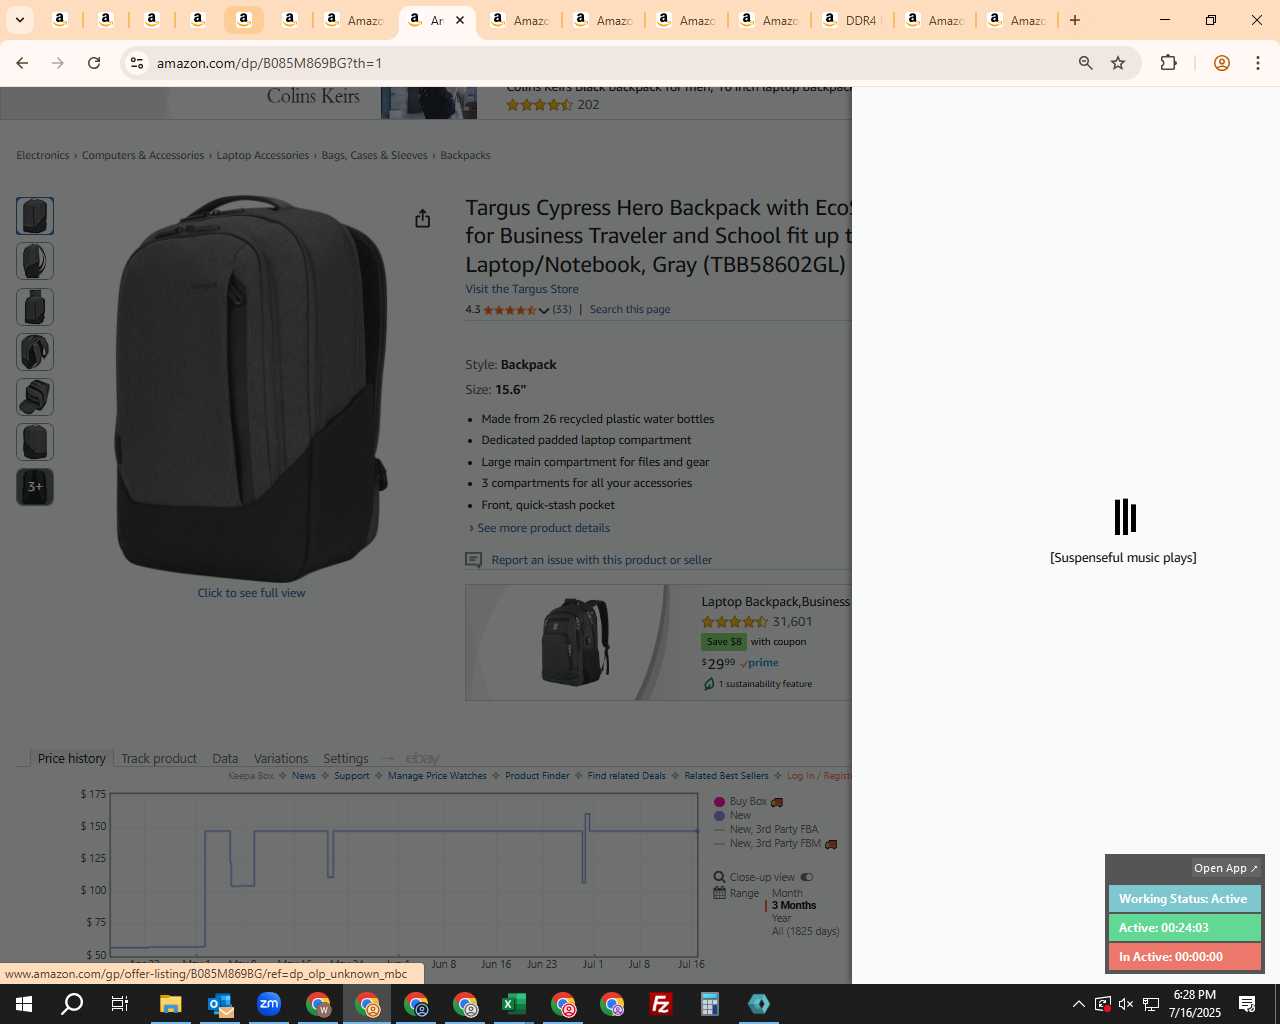Set chart range to 3 Months
1280x1024 pixels.
tap(794, 905)
